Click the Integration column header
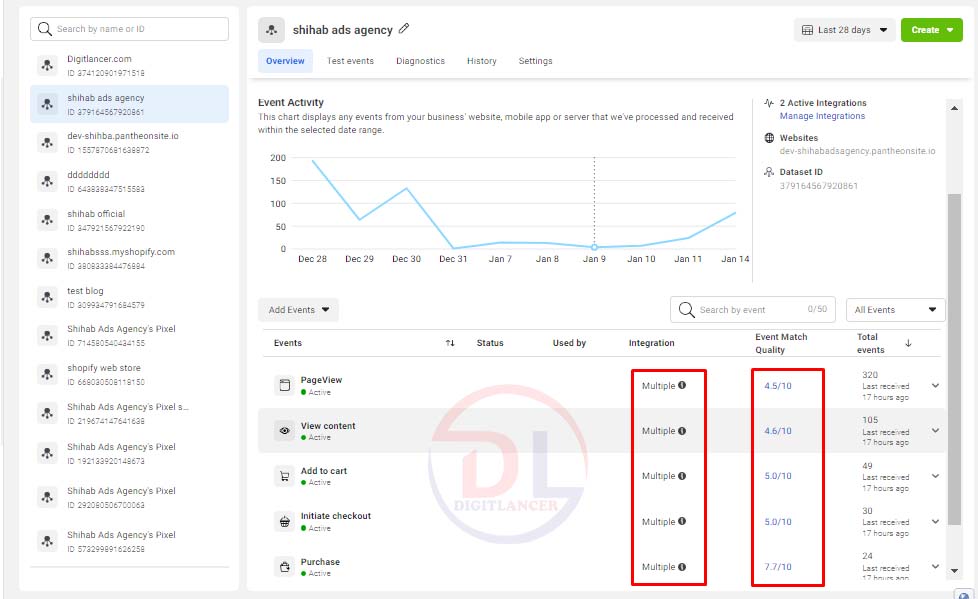 click(x=651, y=343)
